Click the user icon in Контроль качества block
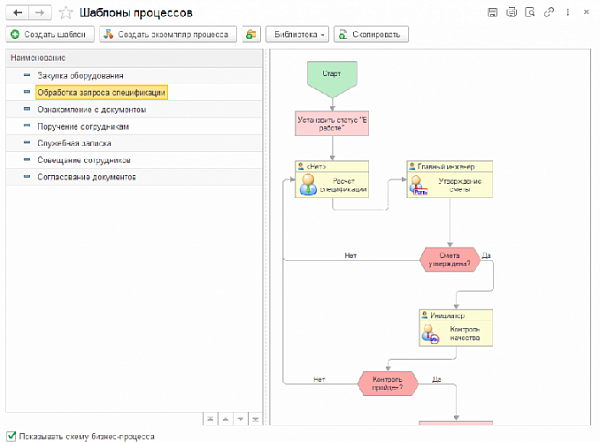Screen dimensions: 600x442 point(430,333)
